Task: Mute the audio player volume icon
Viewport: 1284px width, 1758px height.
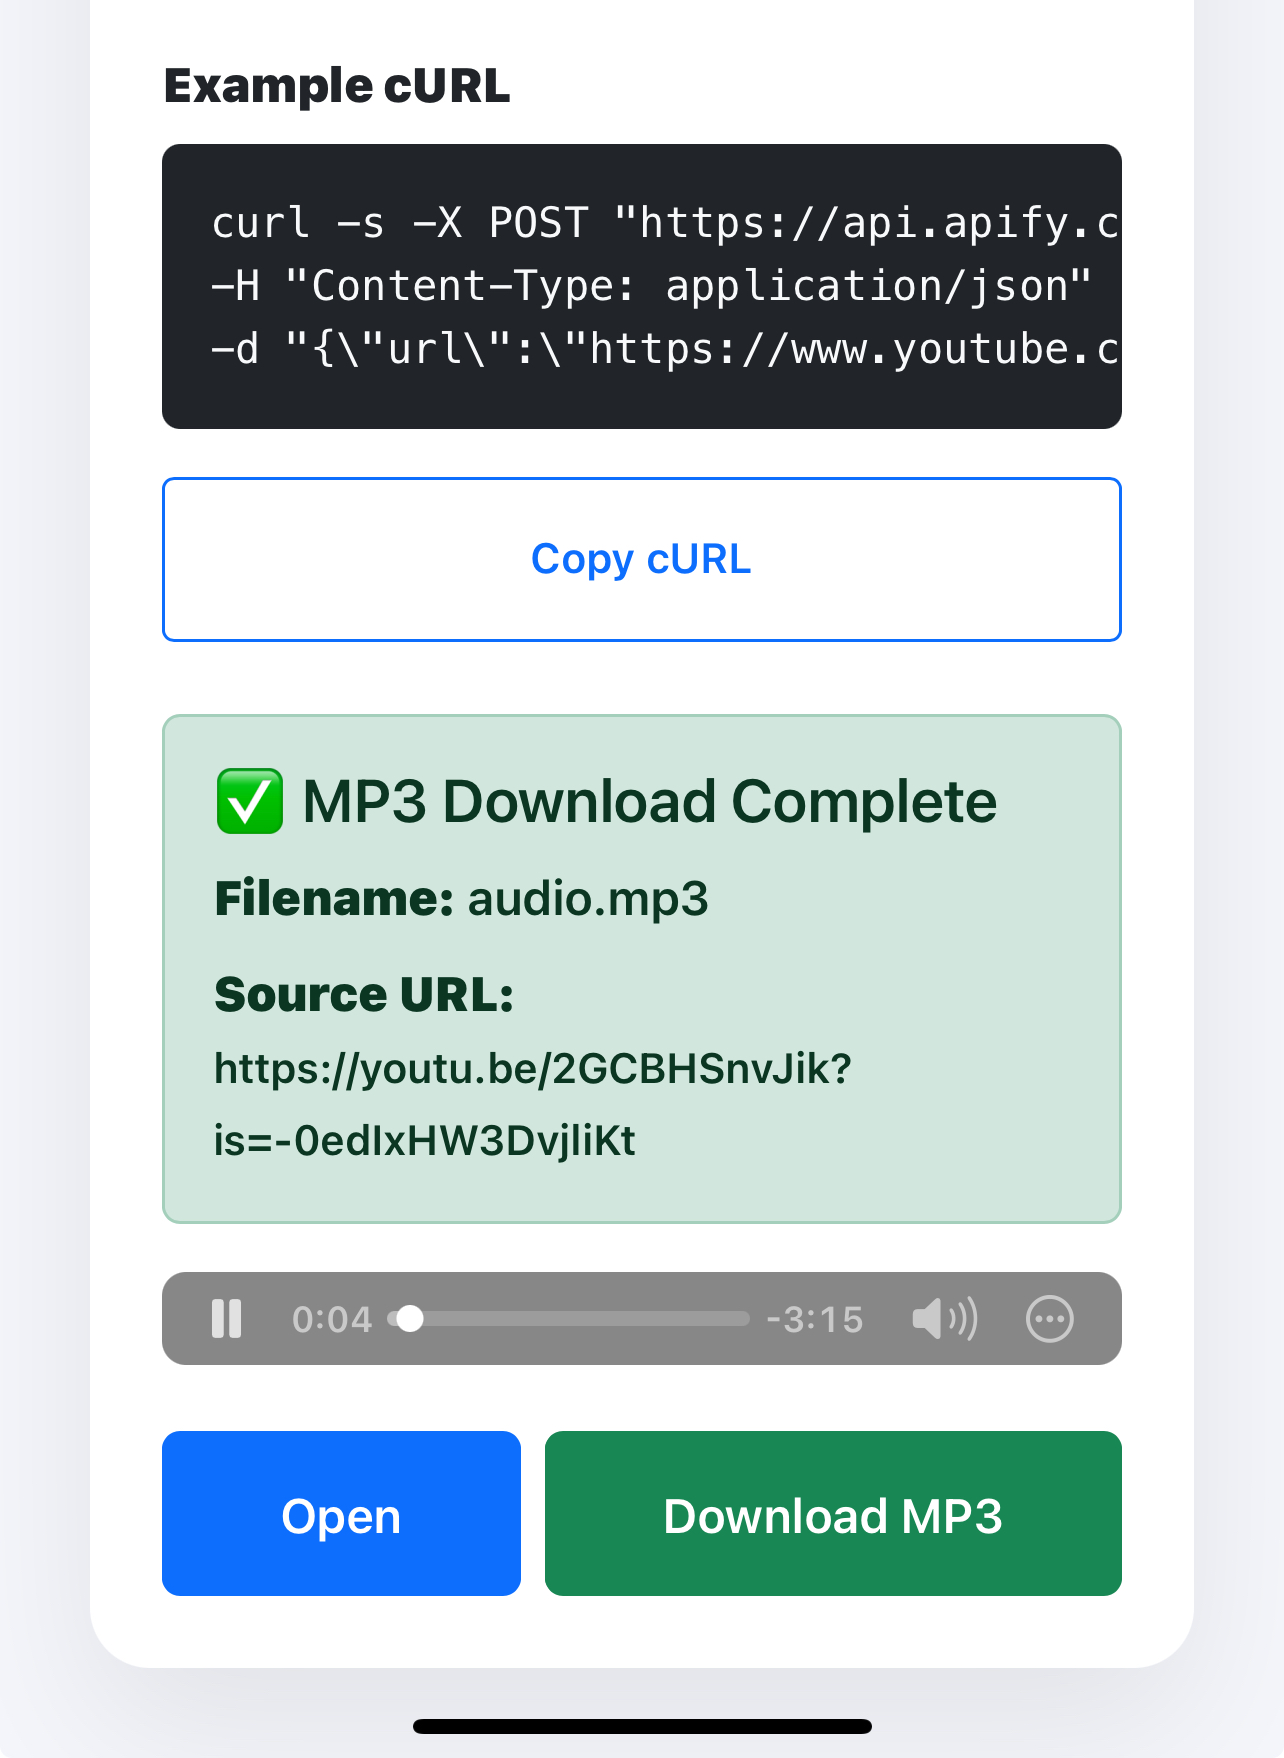Action: point(944,1318)
